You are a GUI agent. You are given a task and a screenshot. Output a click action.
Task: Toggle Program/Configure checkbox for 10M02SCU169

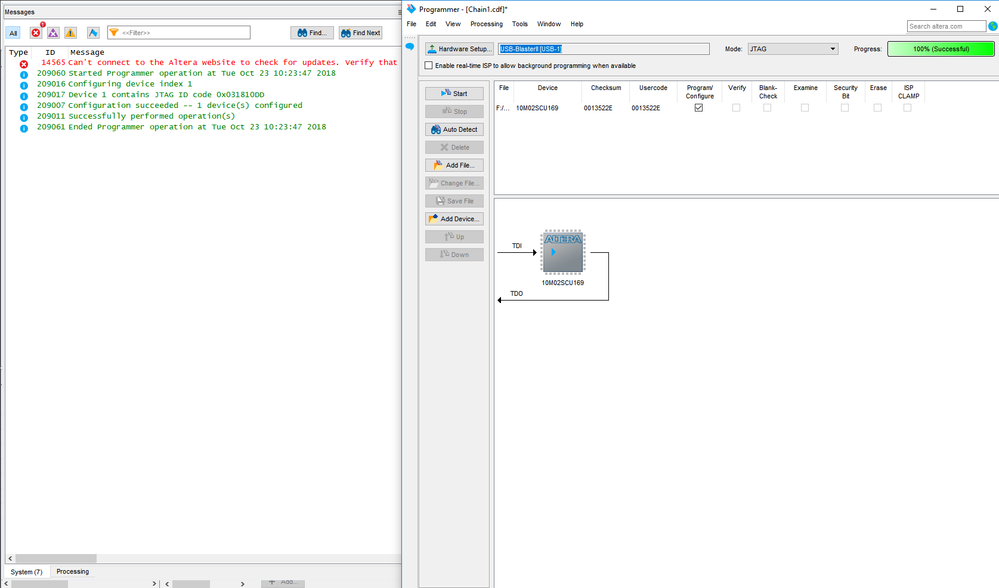(699, 108)
